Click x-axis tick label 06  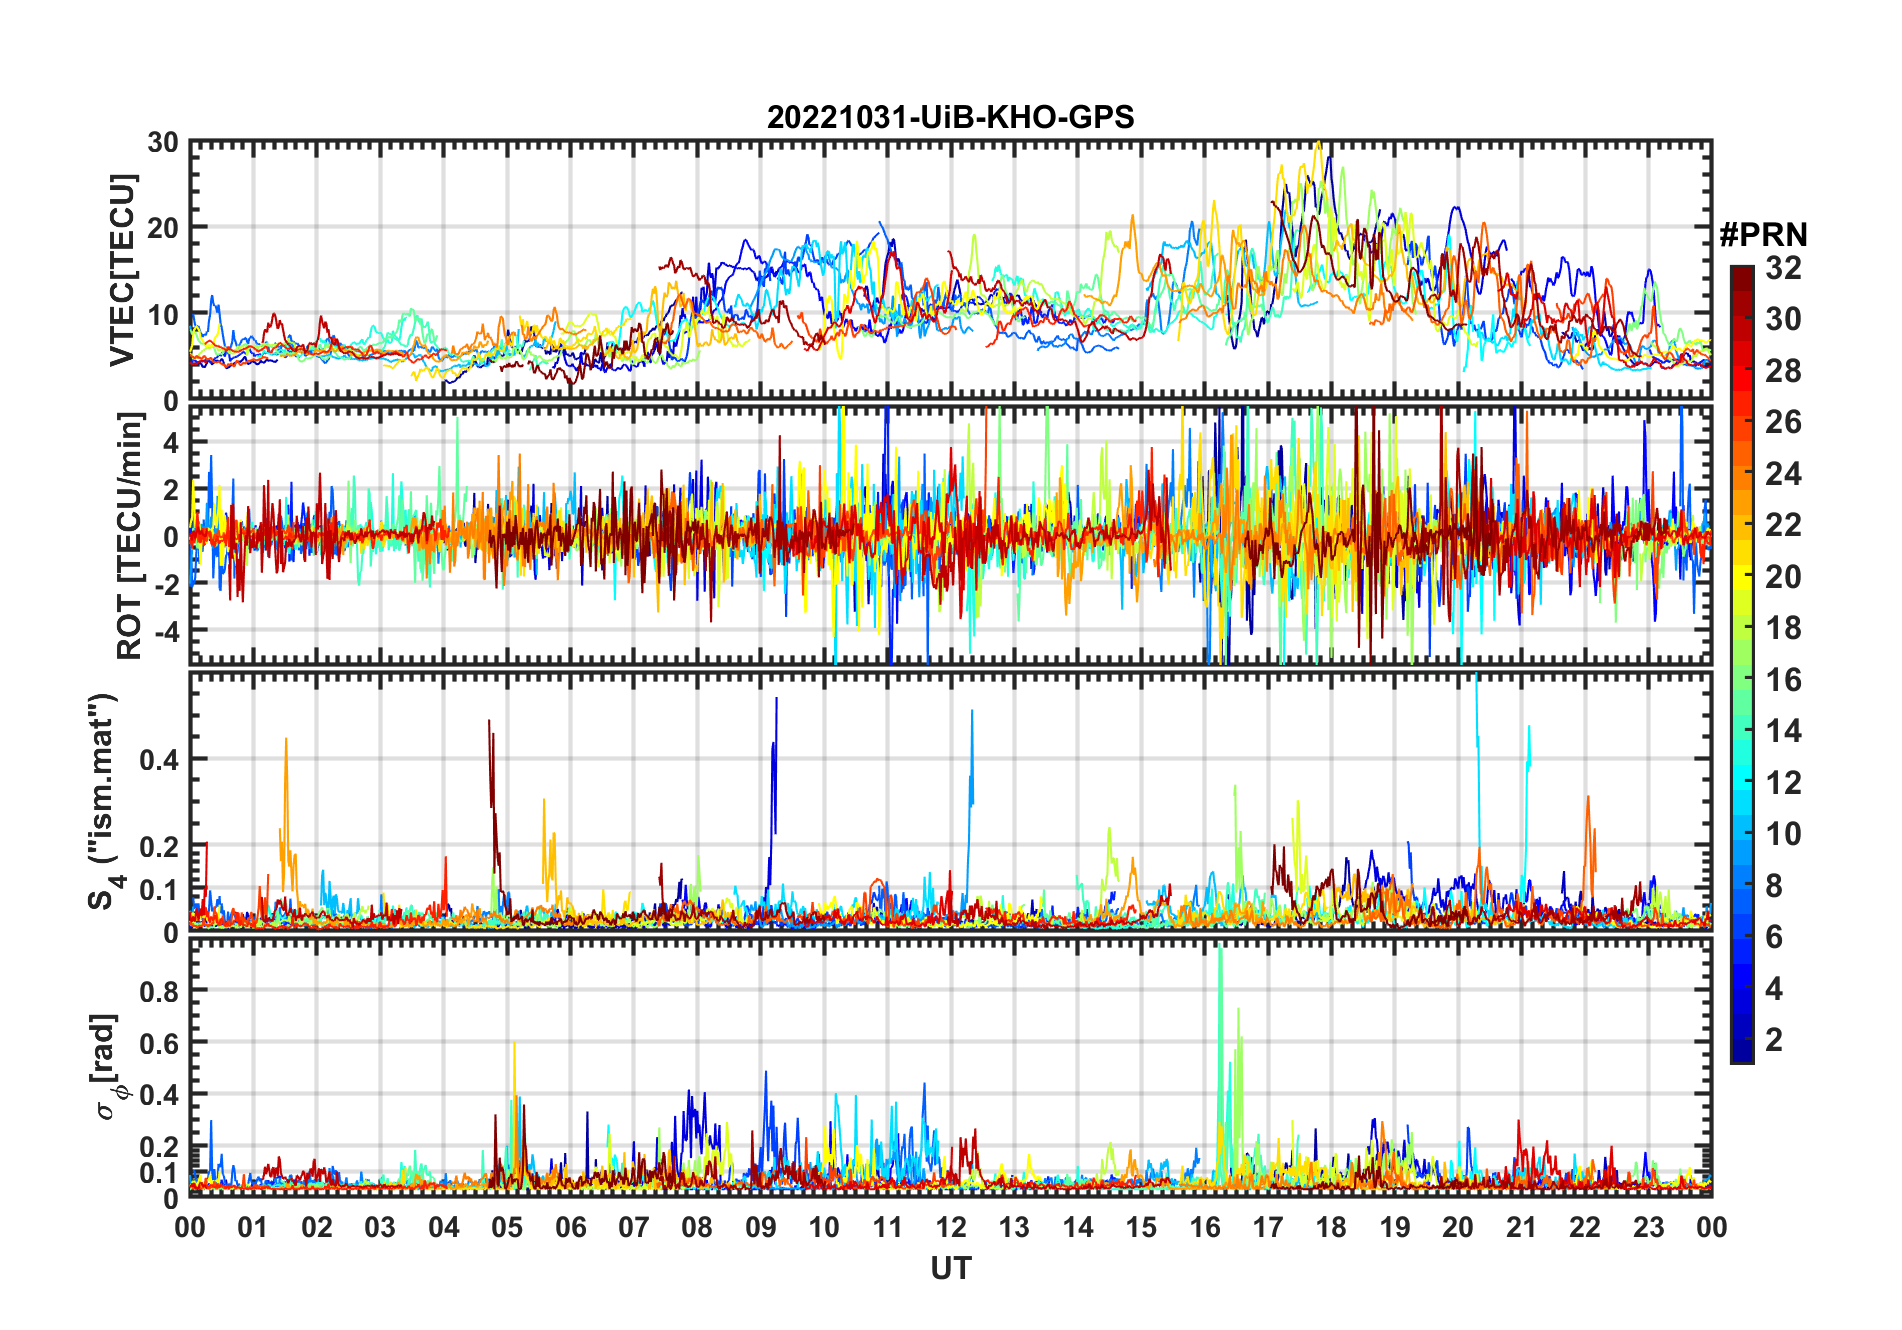(x=571, y=1227)
